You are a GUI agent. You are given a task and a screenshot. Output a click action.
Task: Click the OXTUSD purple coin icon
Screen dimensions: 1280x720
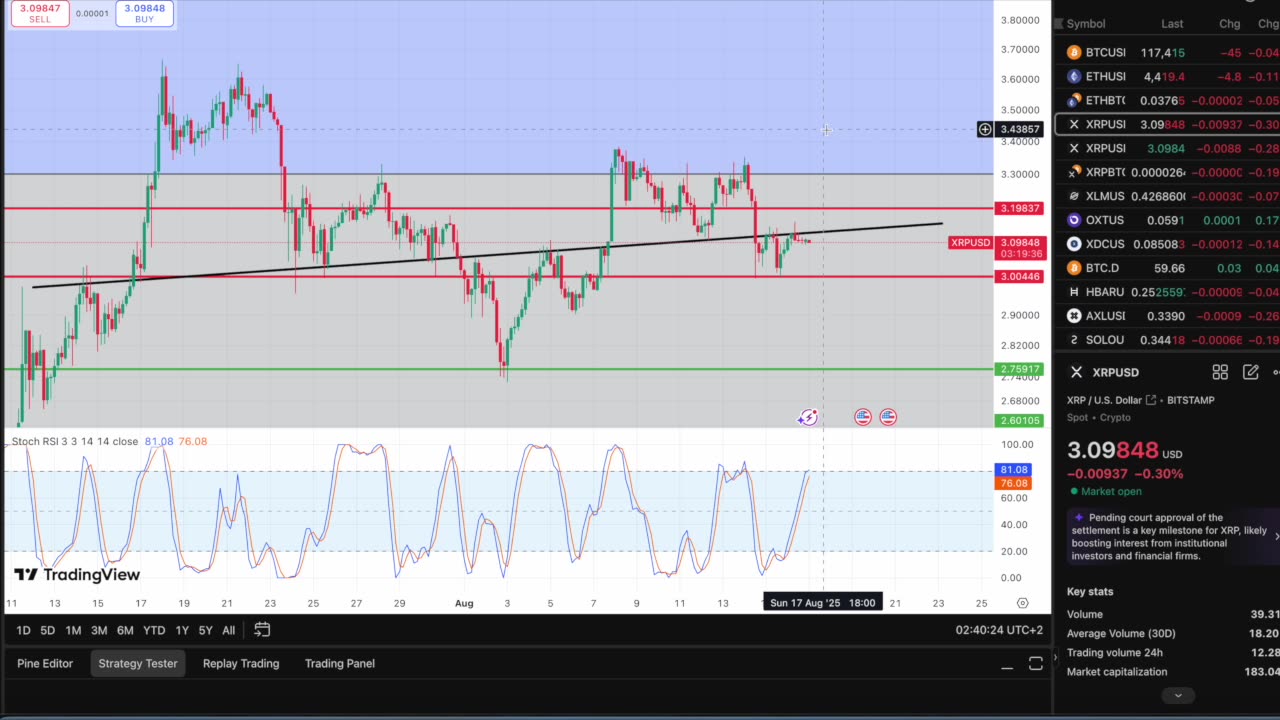pos(1074,220)
